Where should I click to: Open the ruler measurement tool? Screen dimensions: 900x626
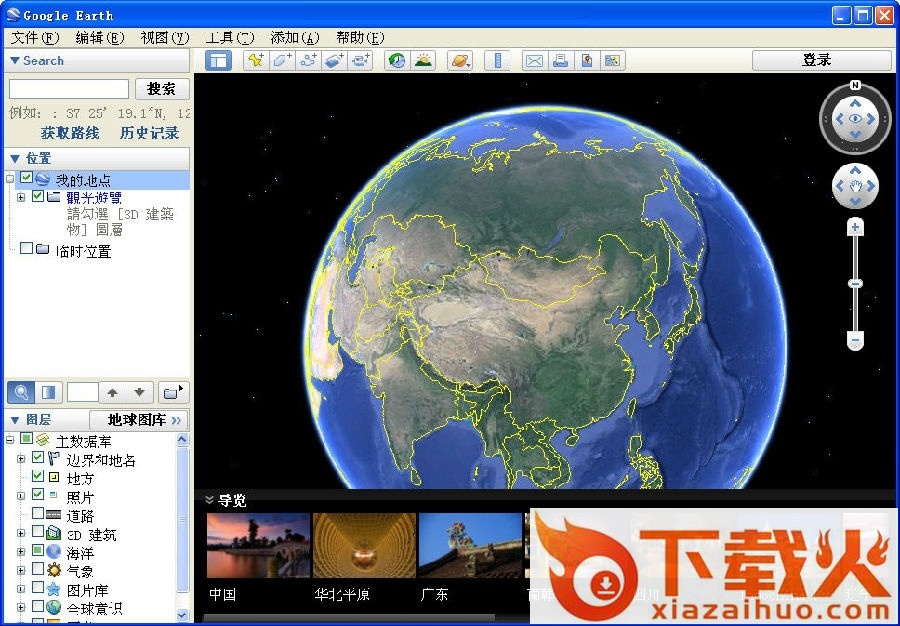tap(497, 60)
